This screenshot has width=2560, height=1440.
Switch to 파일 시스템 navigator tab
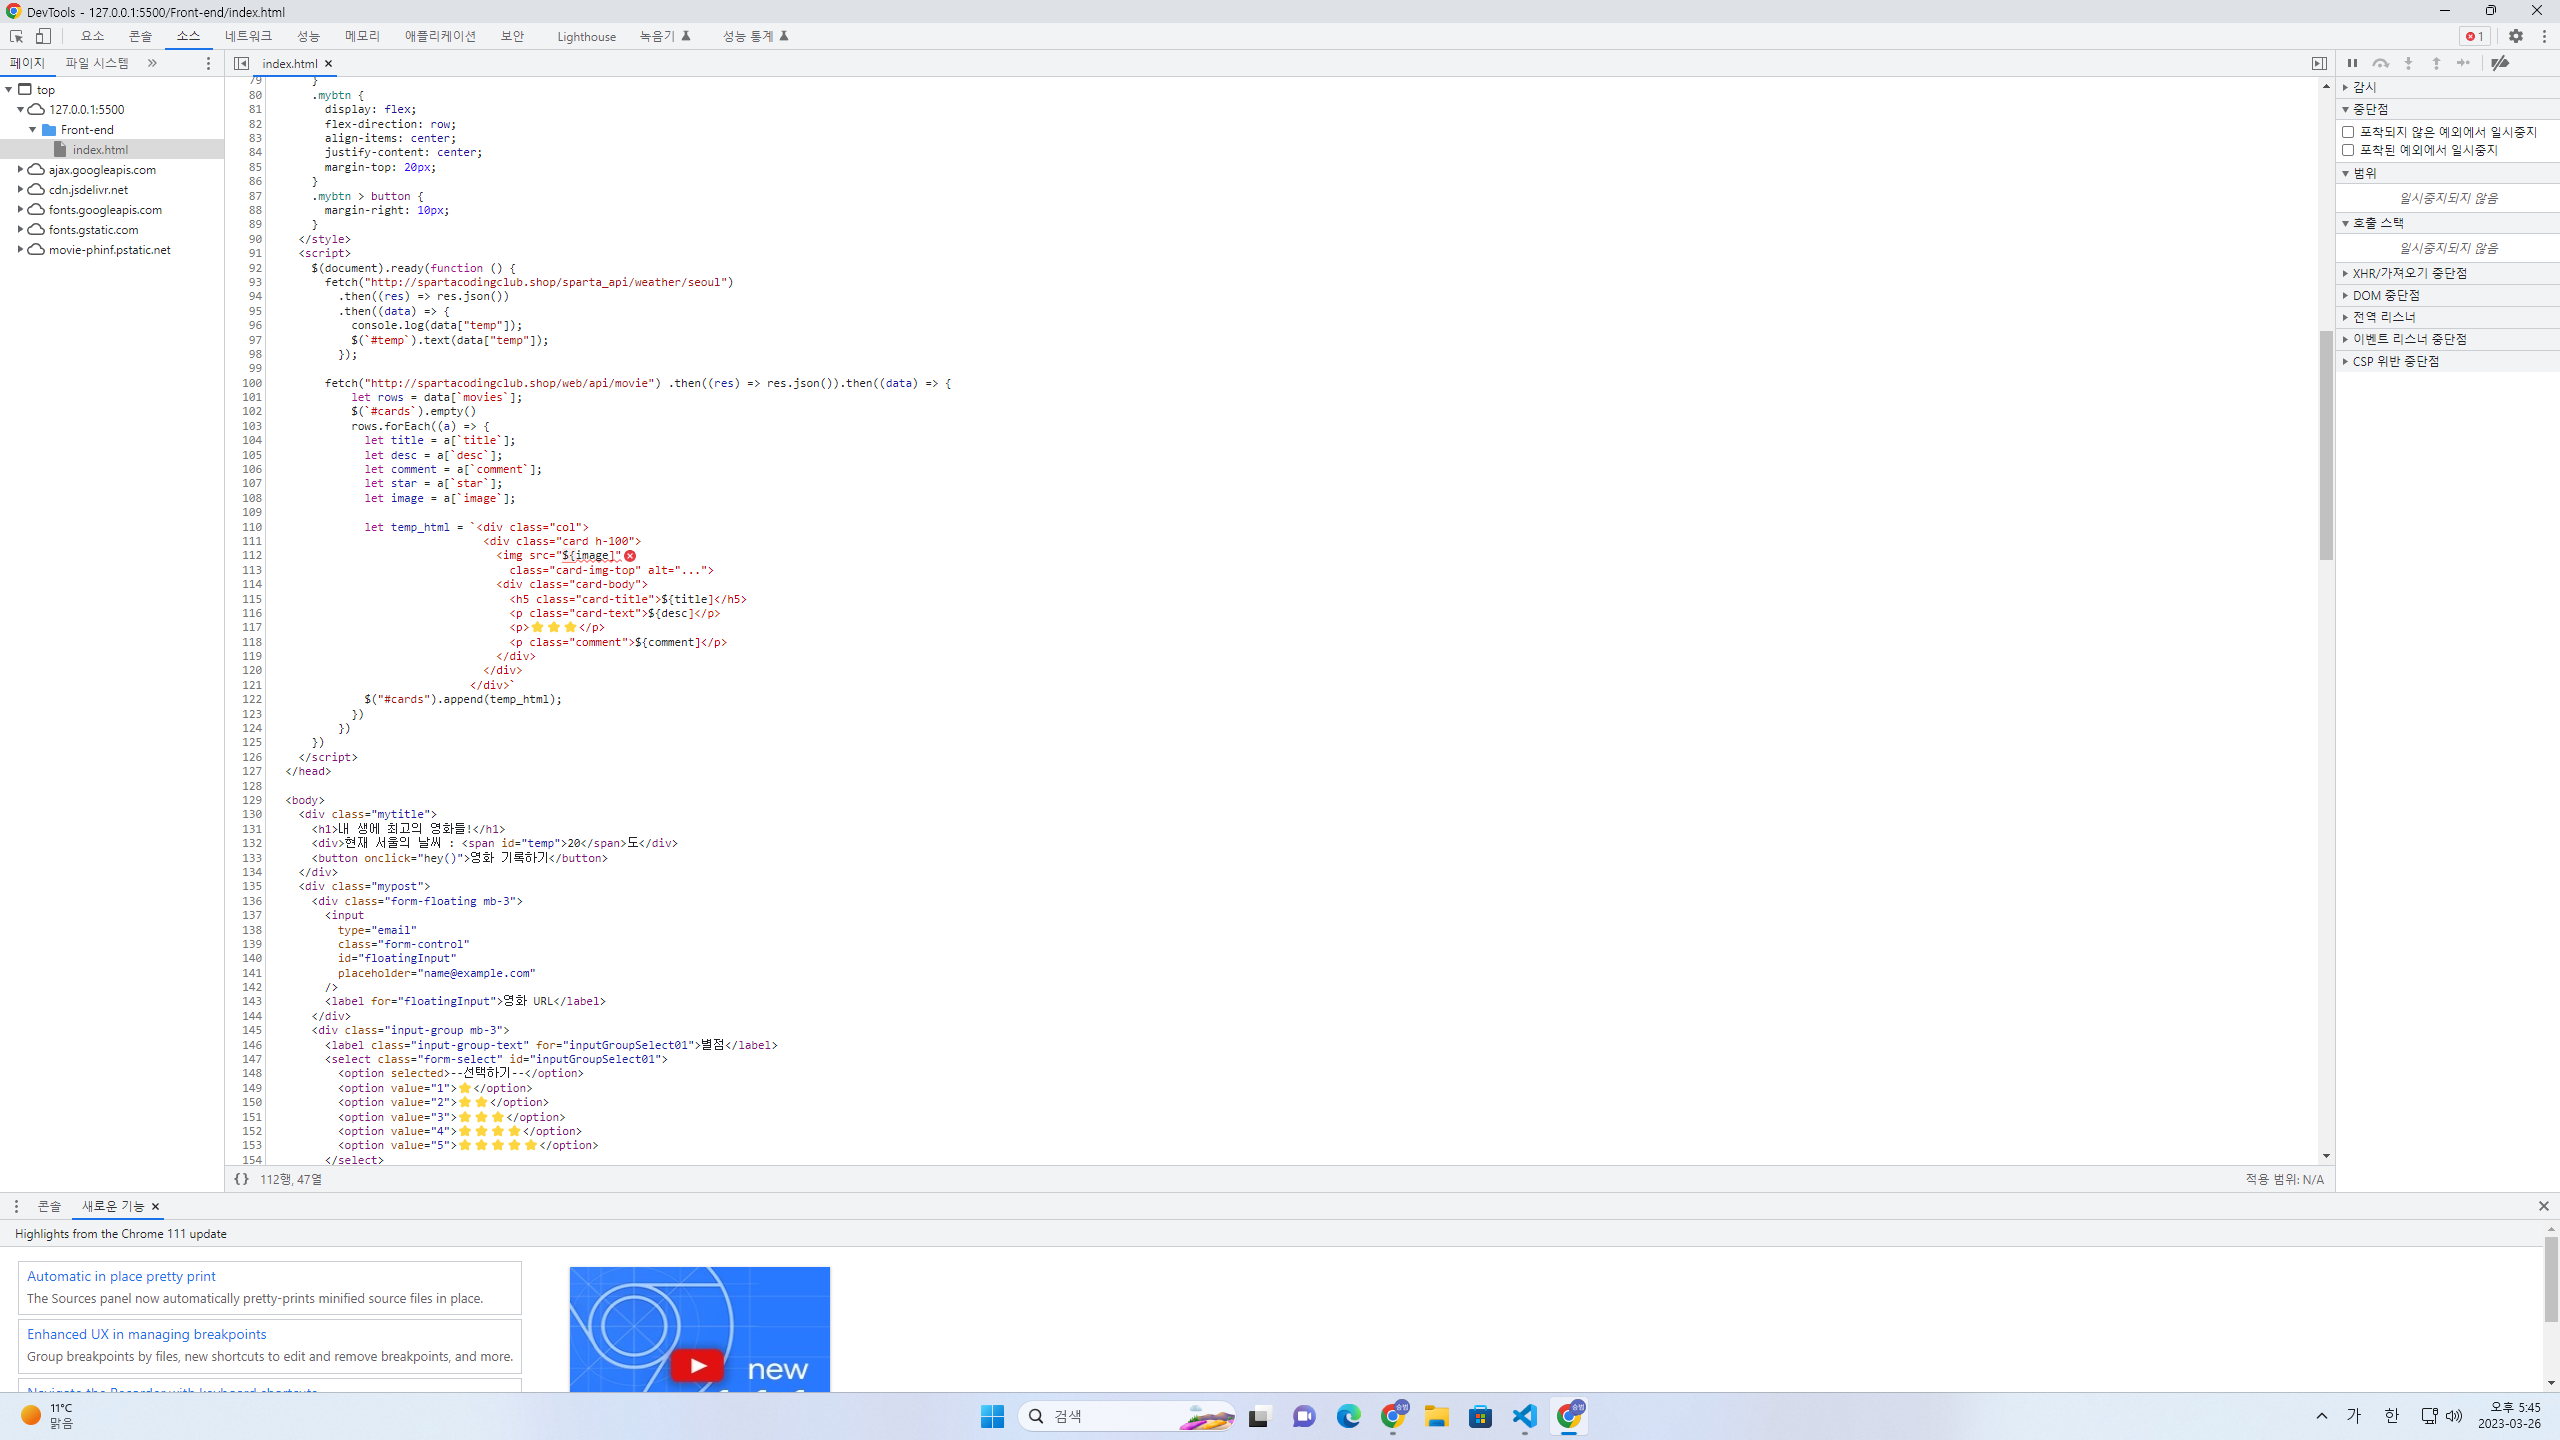[x=97, y=63]
